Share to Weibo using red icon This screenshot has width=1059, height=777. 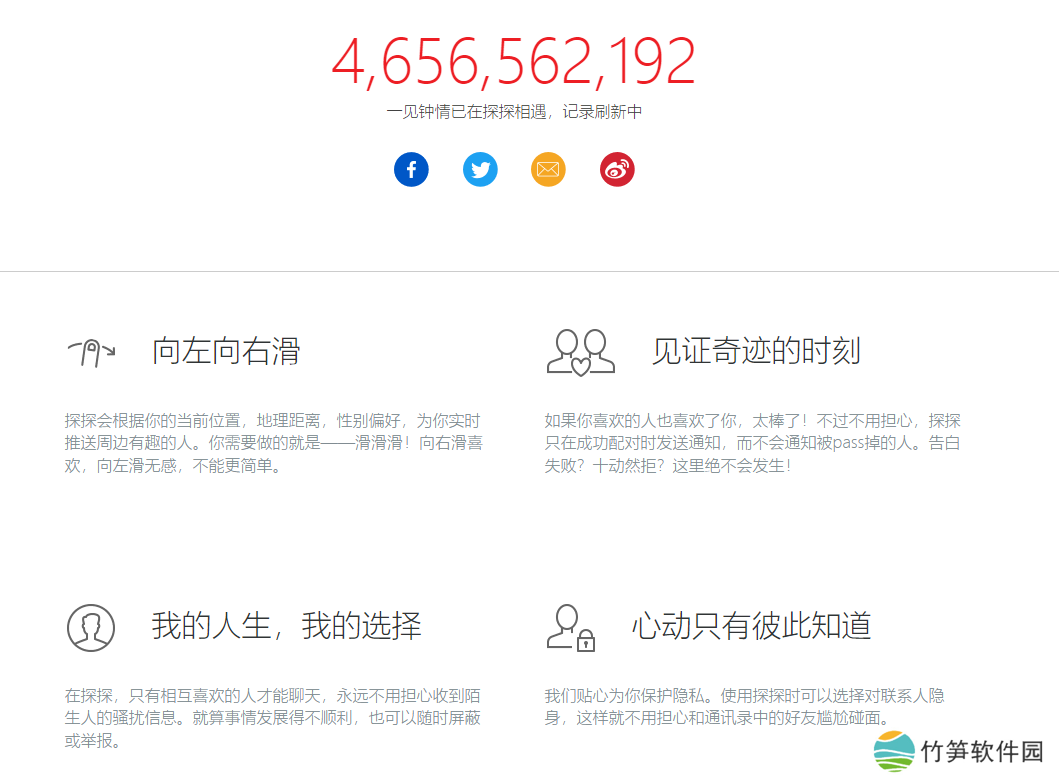coord(617,169)
